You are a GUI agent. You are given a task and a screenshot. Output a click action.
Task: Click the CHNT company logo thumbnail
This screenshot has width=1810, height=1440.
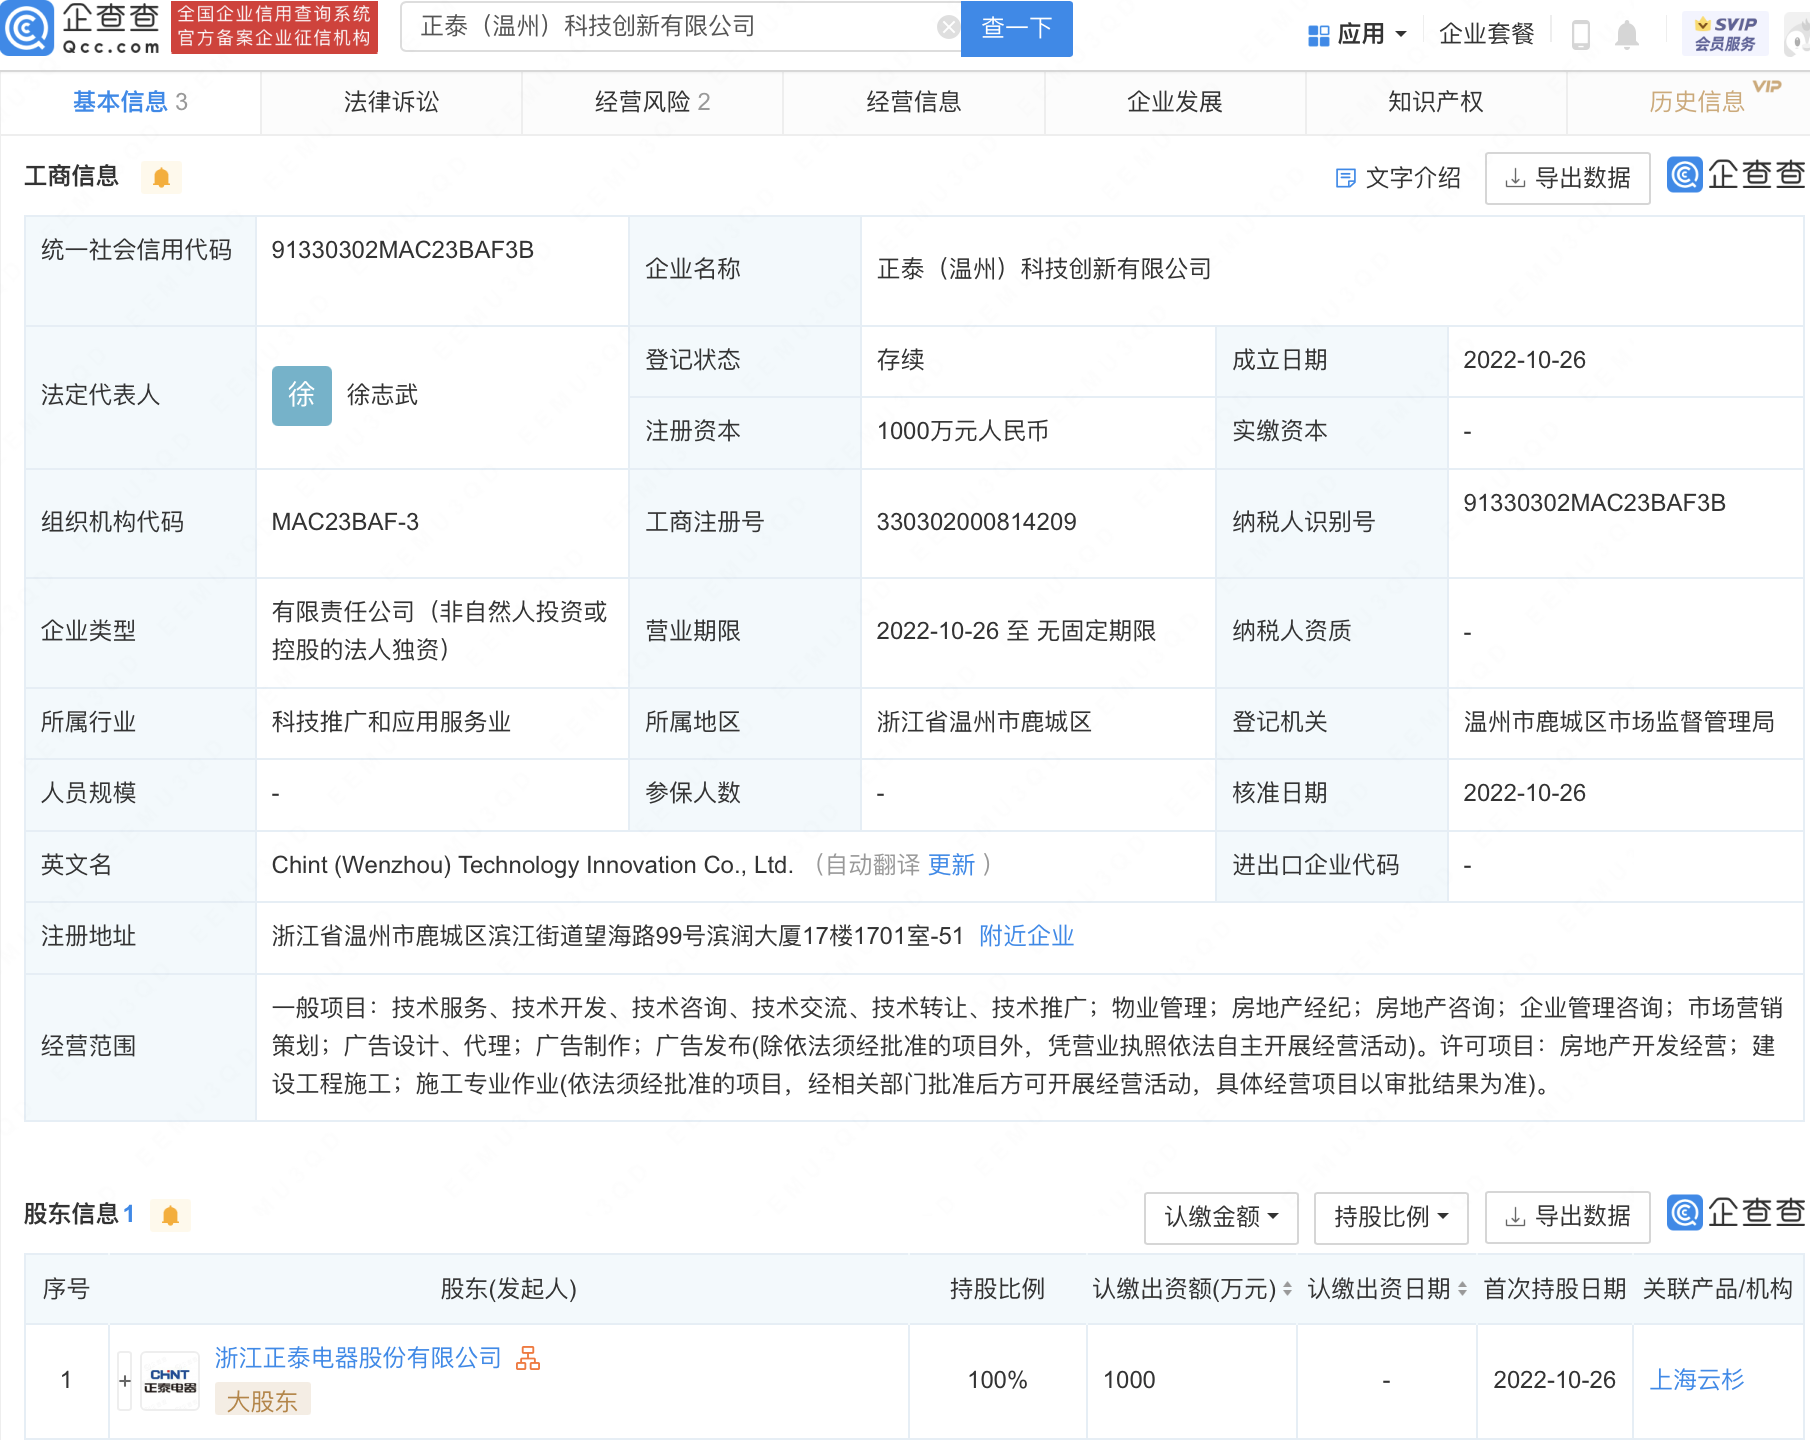coord(170,1381)
